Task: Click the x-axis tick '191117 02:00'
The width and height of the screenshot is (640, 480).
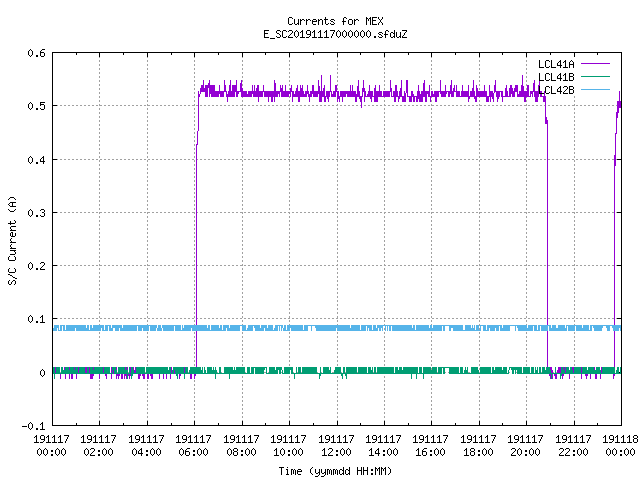Action: pos(98,446)
